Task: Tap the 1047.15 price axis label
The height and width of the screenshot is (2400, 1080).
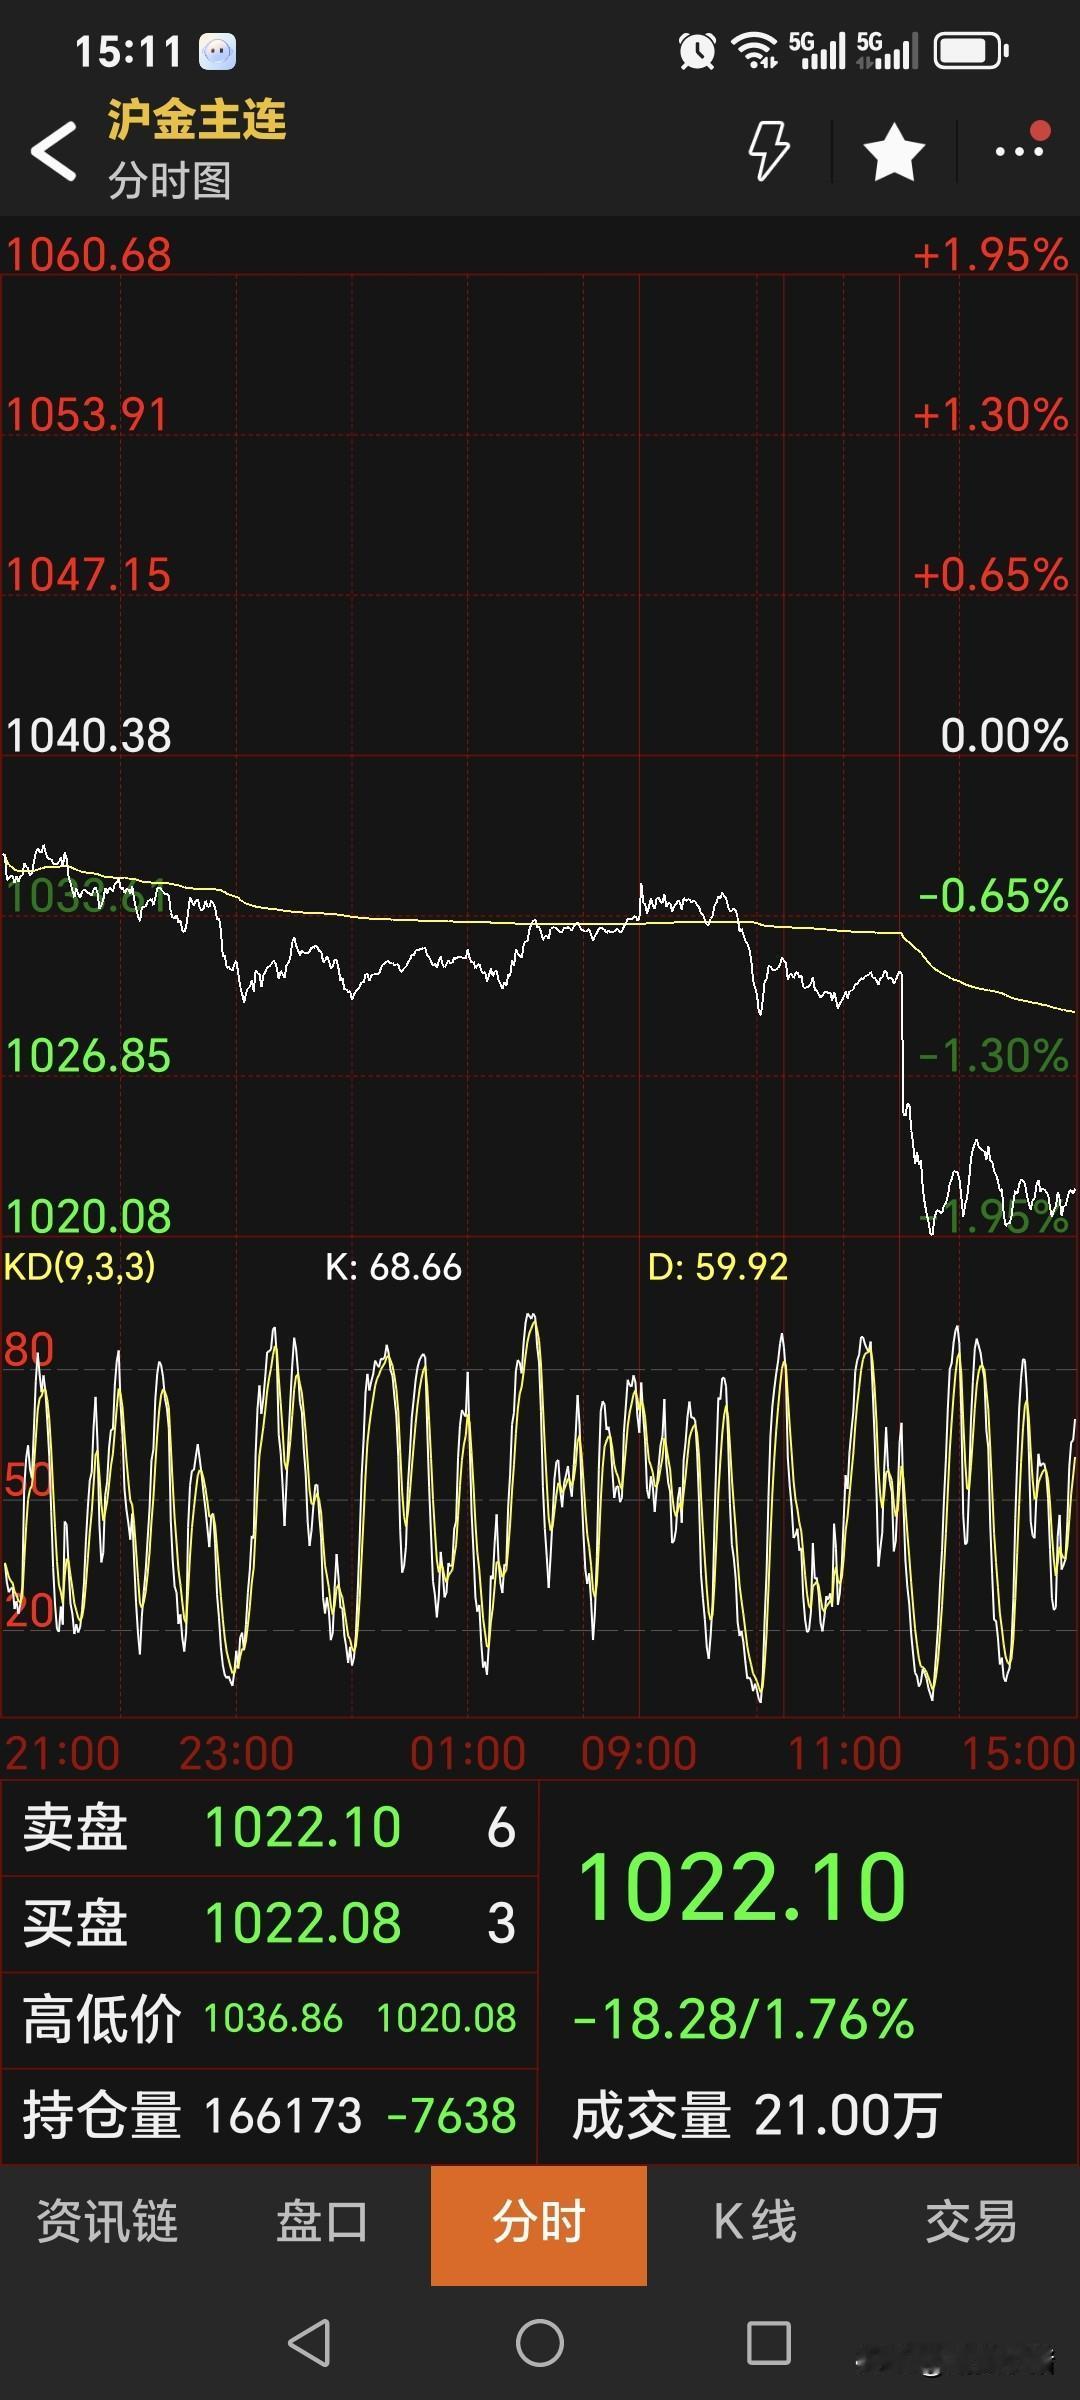Action: 89,575
